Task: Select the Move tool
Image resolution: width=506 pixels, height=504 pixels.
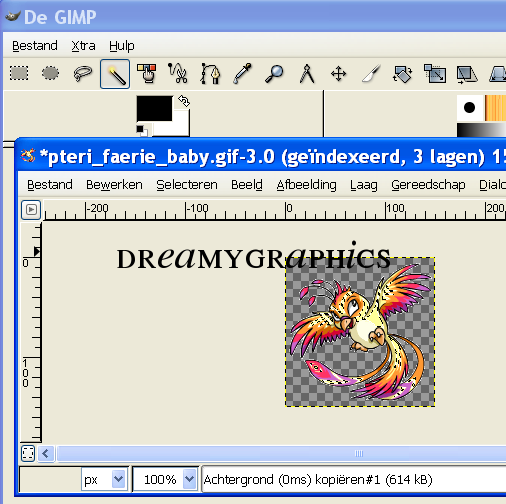Action: [338, 73]
